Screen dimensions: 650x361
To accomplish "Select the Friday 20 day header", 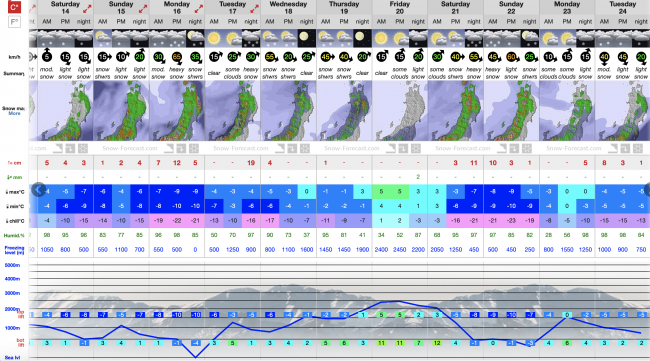I will pyautogui.click(x=400, y=8).
